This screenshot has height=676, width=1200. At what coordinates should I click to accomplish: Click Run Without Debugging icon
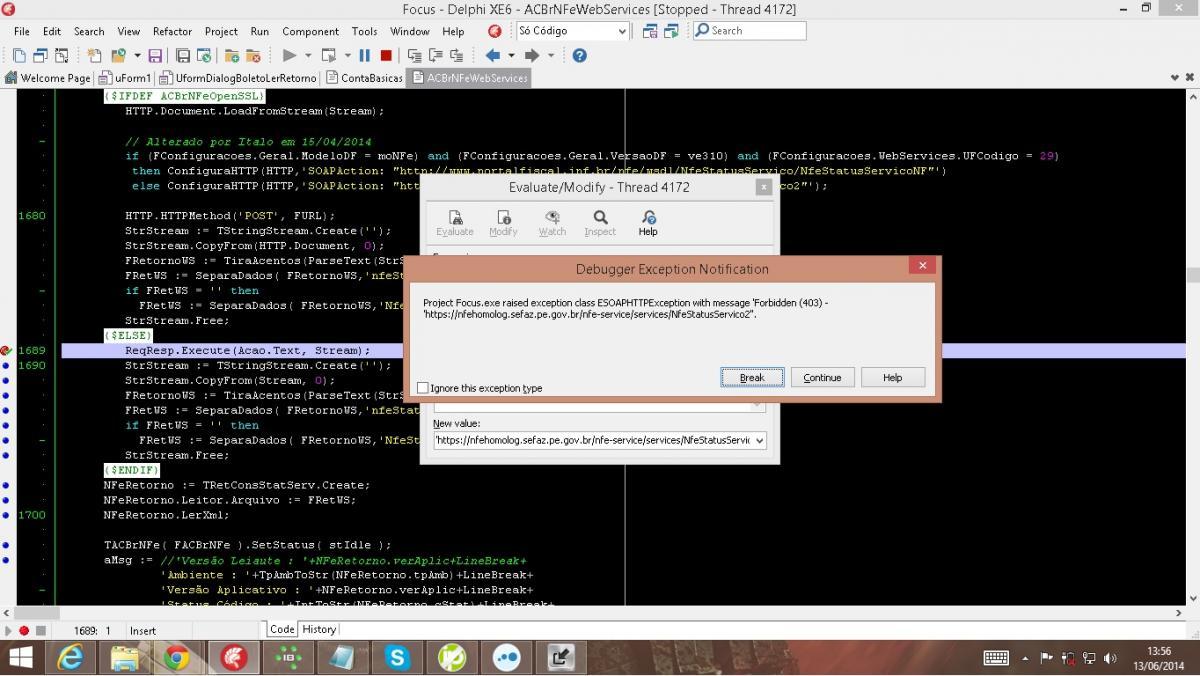328,56
